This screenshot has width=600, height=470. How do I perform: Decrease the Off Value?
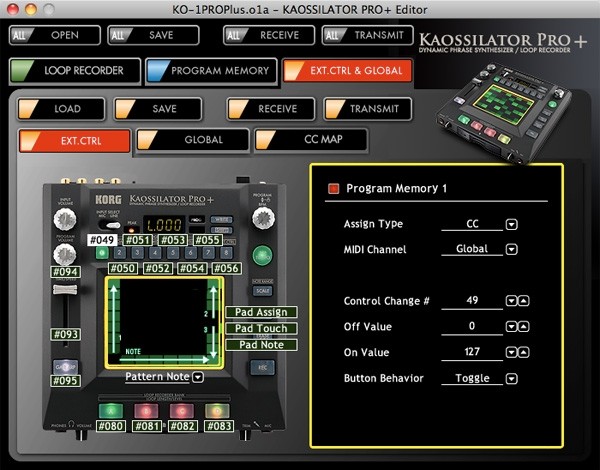tap(512, 326)
